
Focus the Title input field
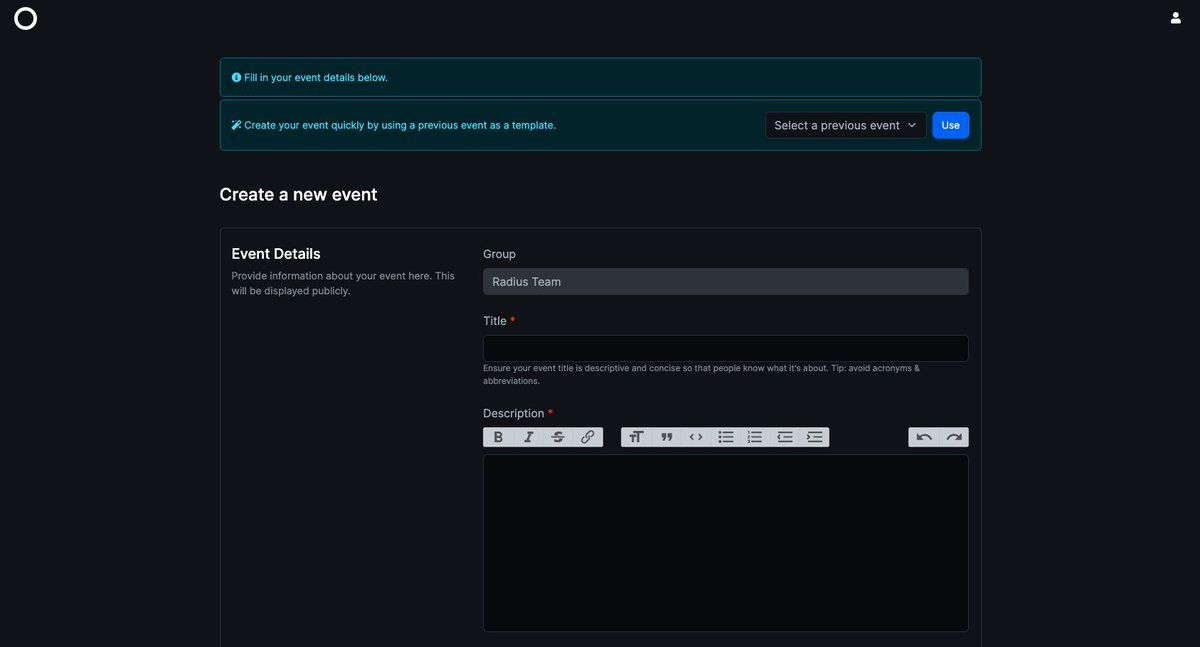[x=726, y=348]
